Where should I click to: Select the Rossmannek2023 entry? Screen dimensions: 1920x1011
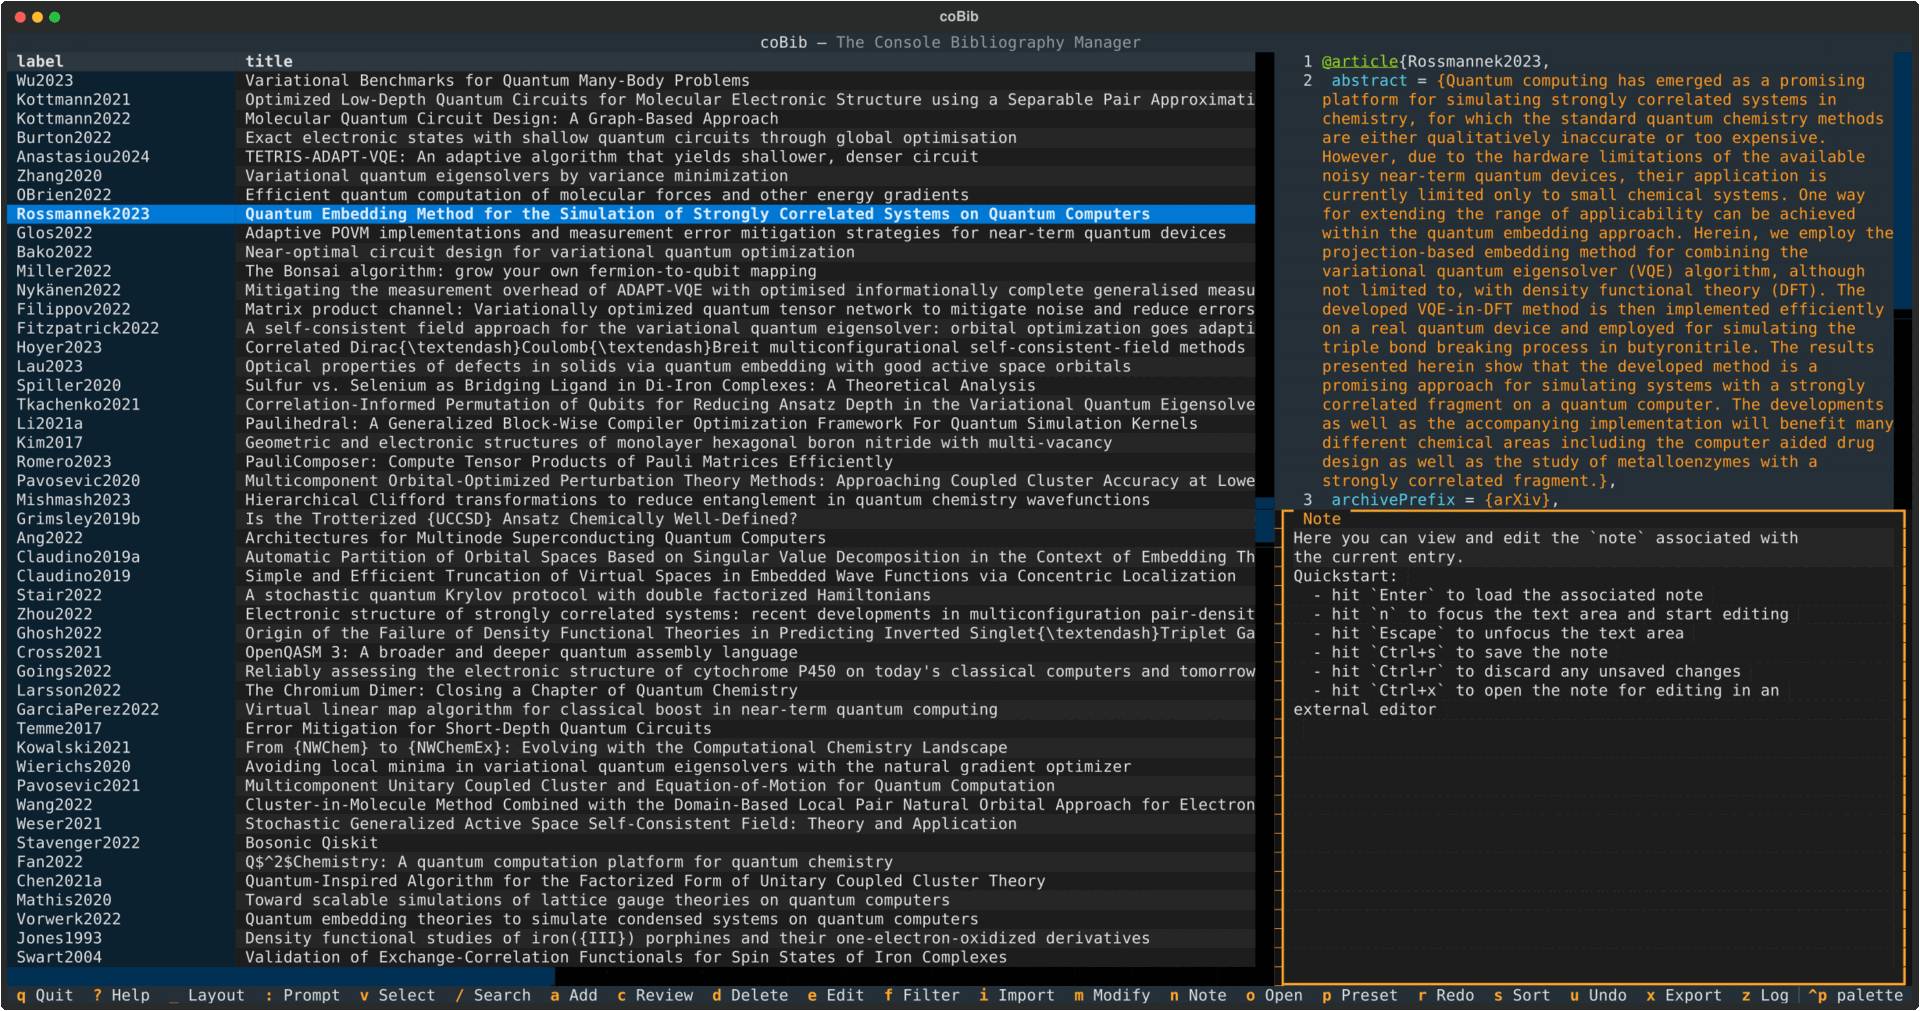pos(400,213)
